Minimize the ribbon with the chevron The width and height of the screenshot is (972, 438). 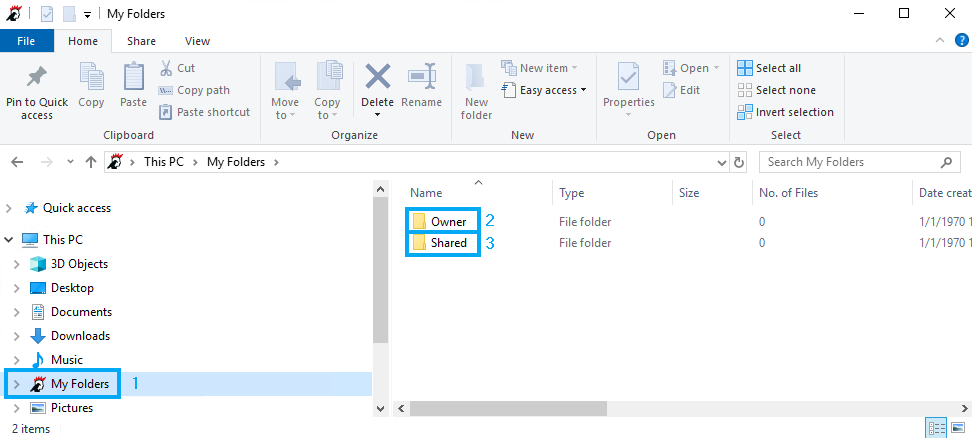(940, 41)
